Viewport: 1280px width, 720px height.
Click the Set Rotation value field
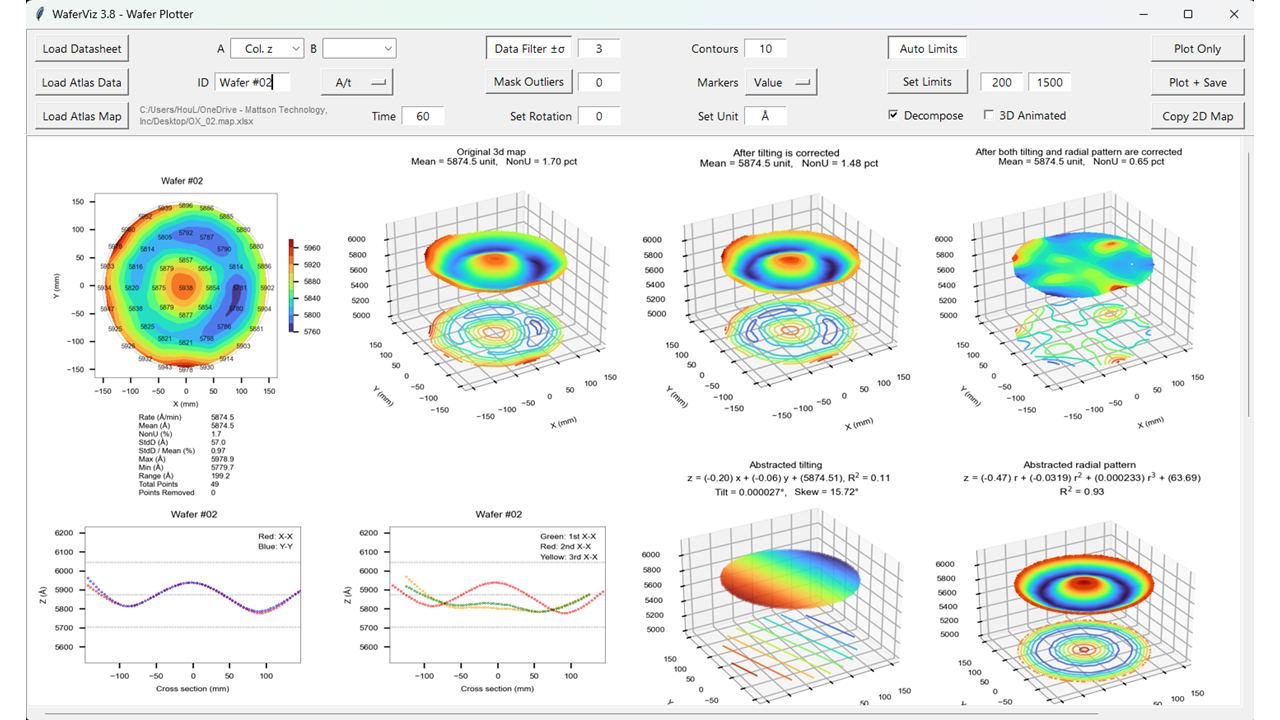point(599,116)
